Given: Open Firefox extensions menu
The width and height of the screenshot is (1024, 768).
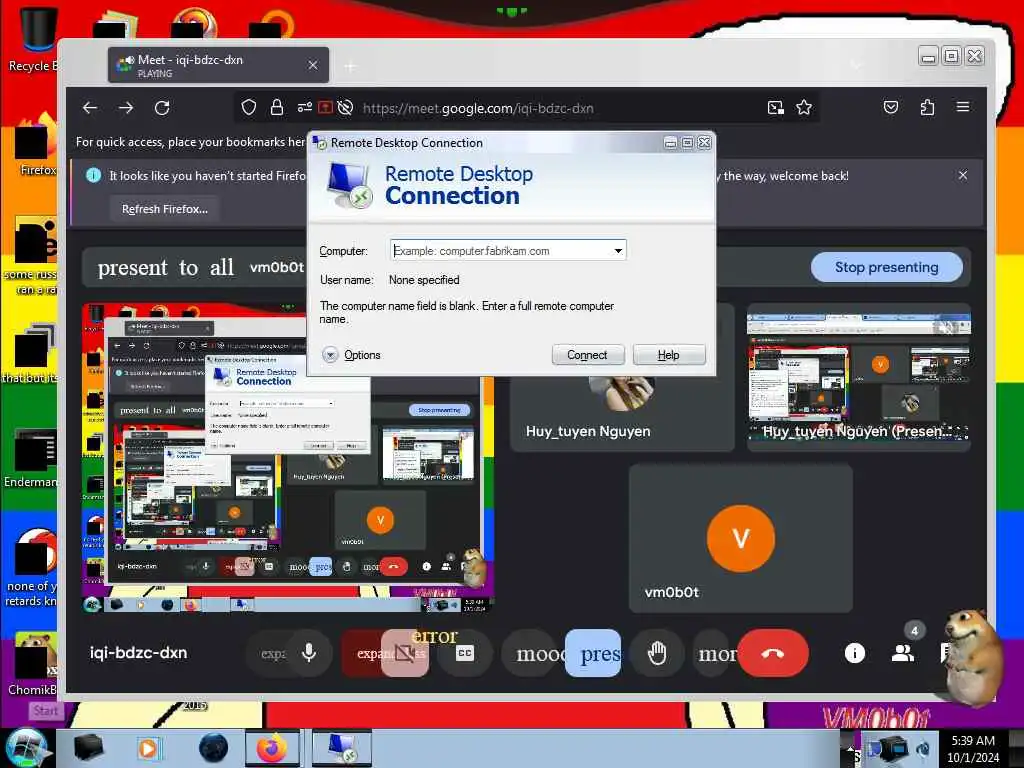Looking at the screenshot, I should 927,107.
